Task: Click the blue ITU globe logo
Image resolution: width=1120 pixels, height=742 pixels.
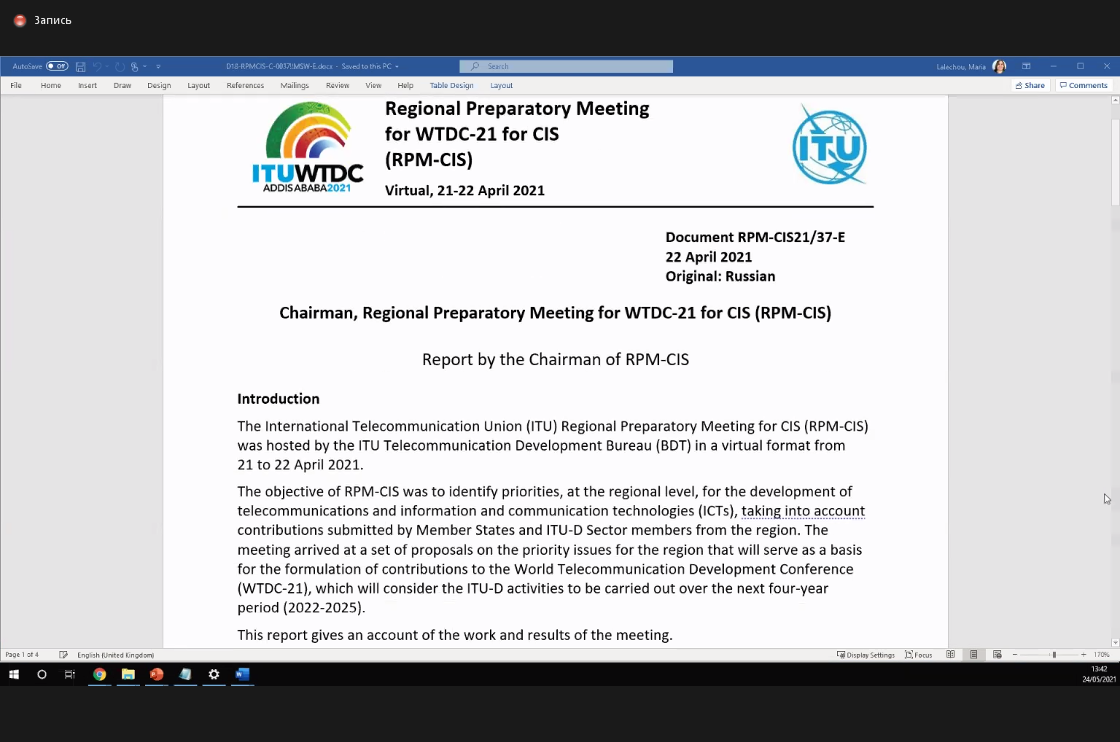Action: click(829, 145)
